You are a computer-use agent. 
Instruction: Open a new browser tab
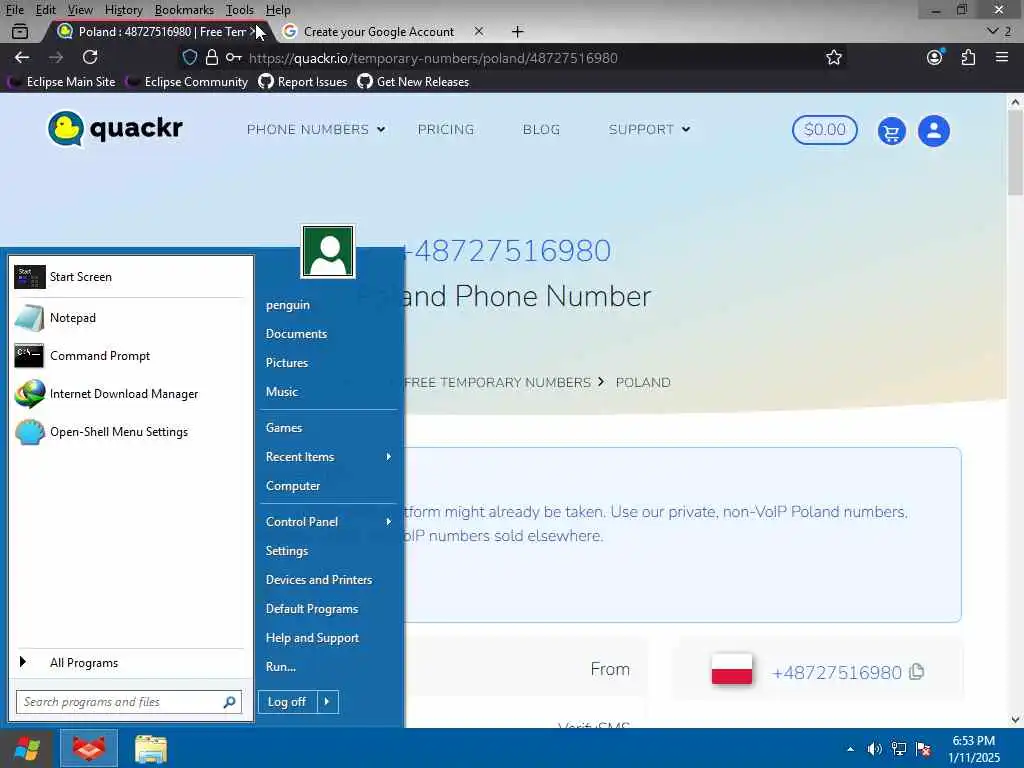pos(517,31)
